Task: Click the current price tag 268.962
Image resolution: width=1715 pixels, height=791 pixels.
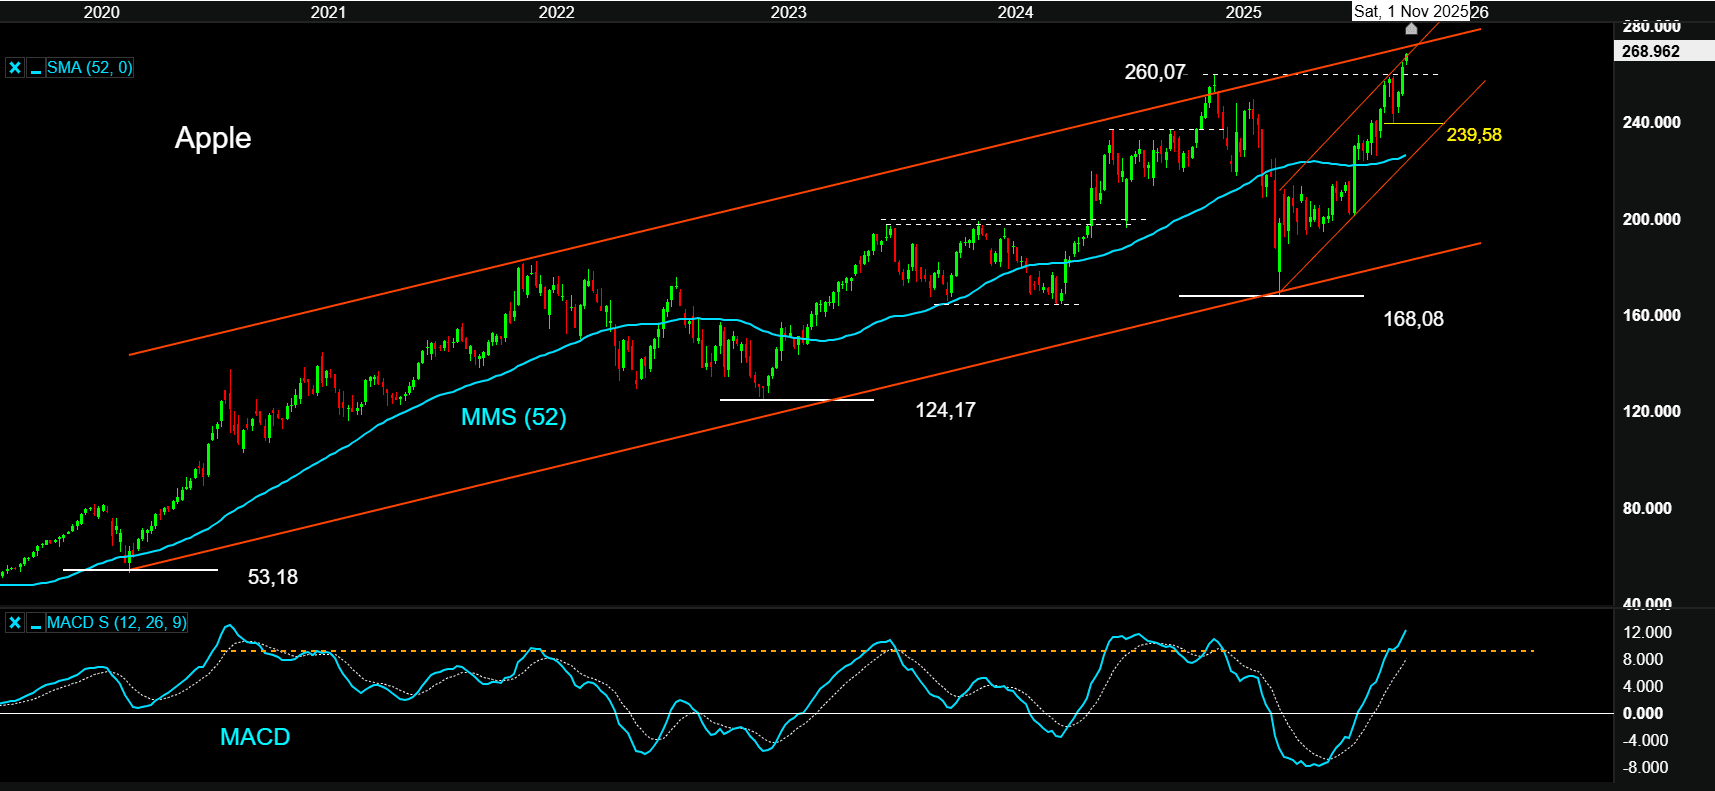Action: pyautogui.click(x=1651, y=51)
